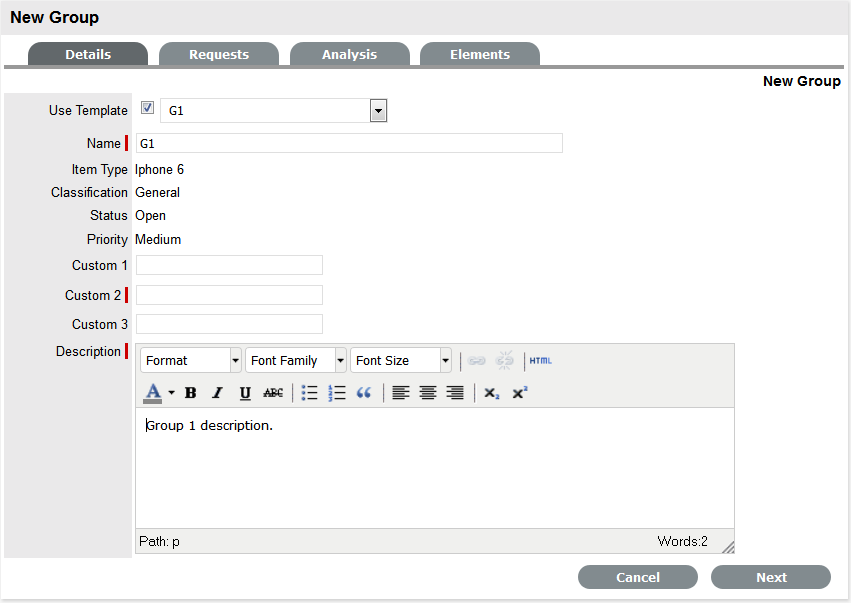Open the Font Size dropdown
The width and height of the screenshot is (851, 603).
click(401, 361)
